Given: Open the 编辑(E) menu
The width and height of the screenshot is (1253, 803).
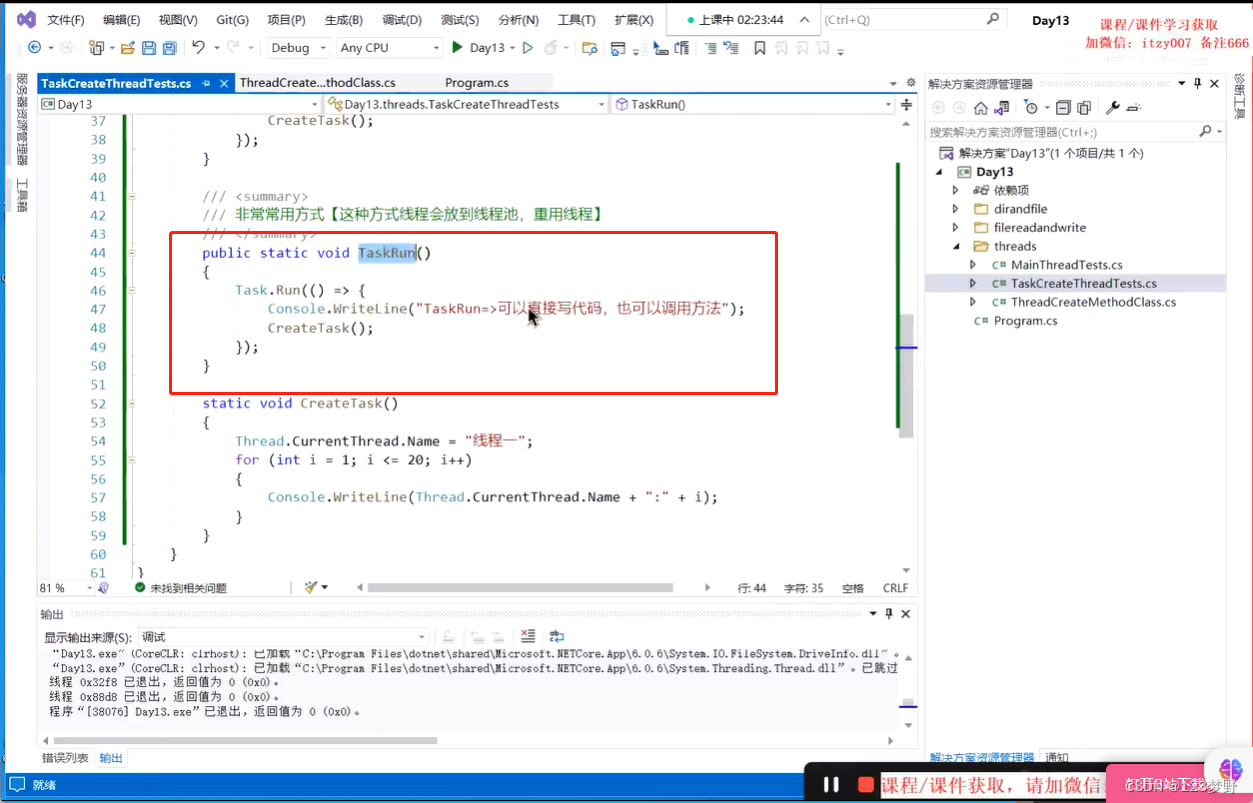Looking at the screenshot, I should (x=122, y=20).
